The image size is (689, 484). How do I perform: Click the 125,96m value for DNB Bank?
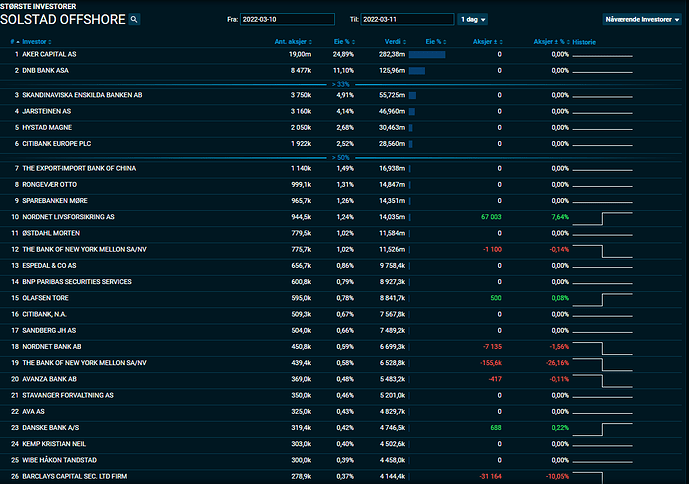(x=392, y=70)
